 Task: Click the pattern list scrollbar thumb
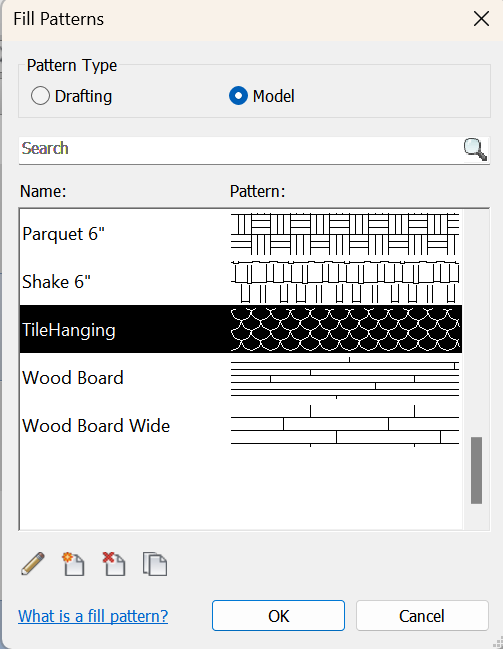tap(477, 470)
